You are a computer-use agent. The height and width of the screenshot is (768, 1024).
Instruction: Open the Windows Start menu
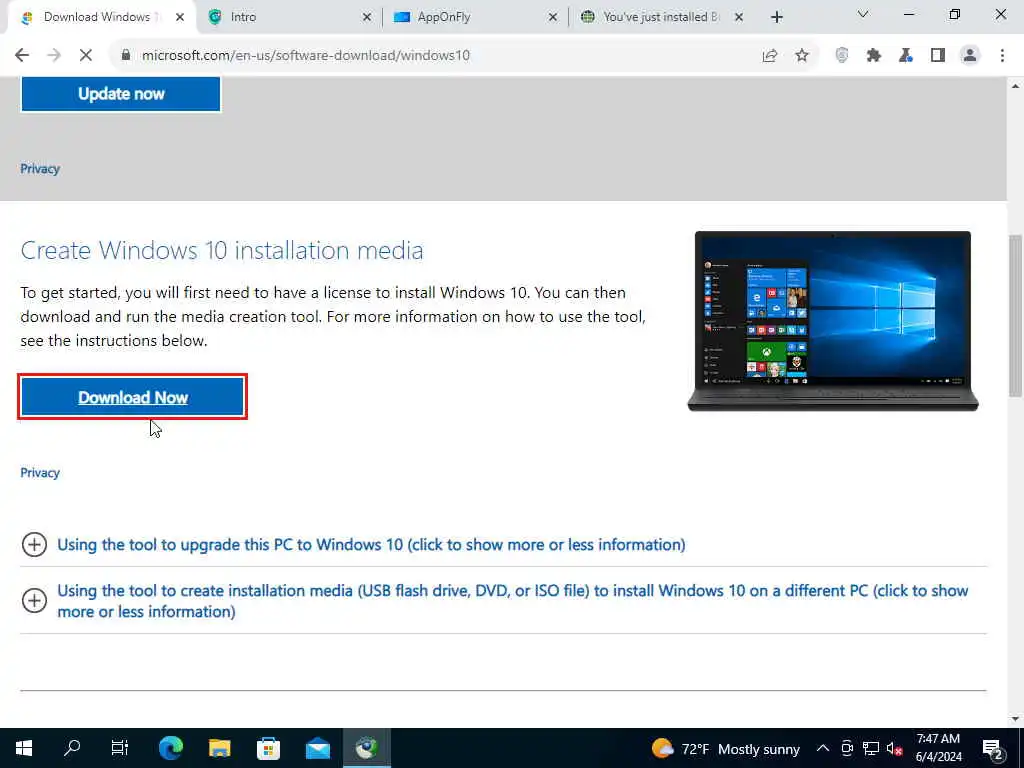(24, 748)
